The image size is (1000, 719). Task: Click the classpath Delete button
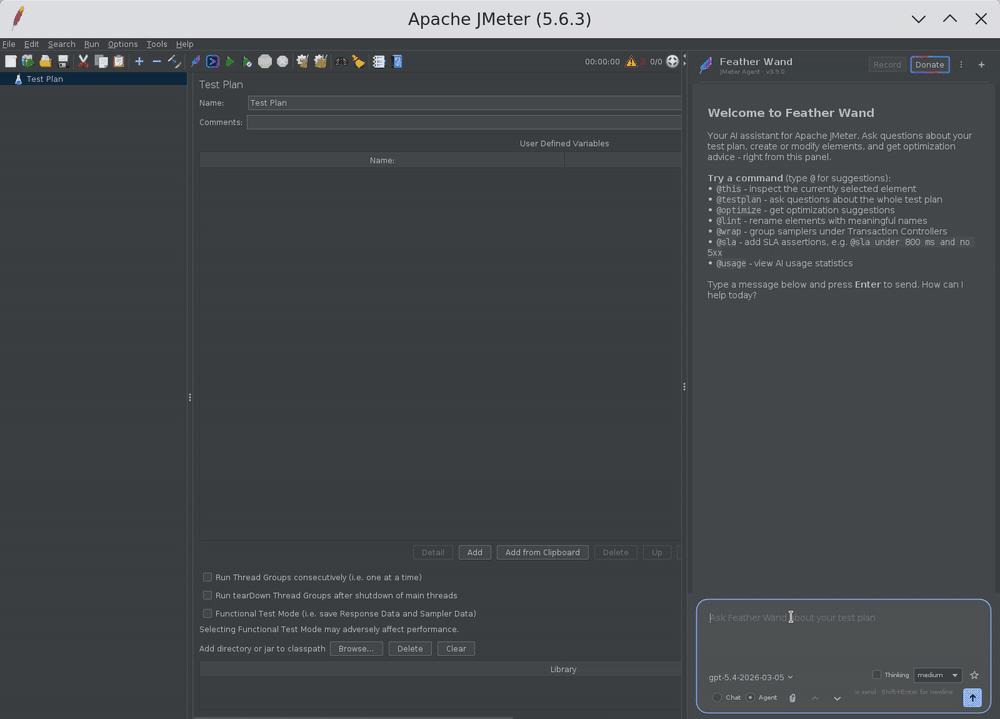click(409, 648)
